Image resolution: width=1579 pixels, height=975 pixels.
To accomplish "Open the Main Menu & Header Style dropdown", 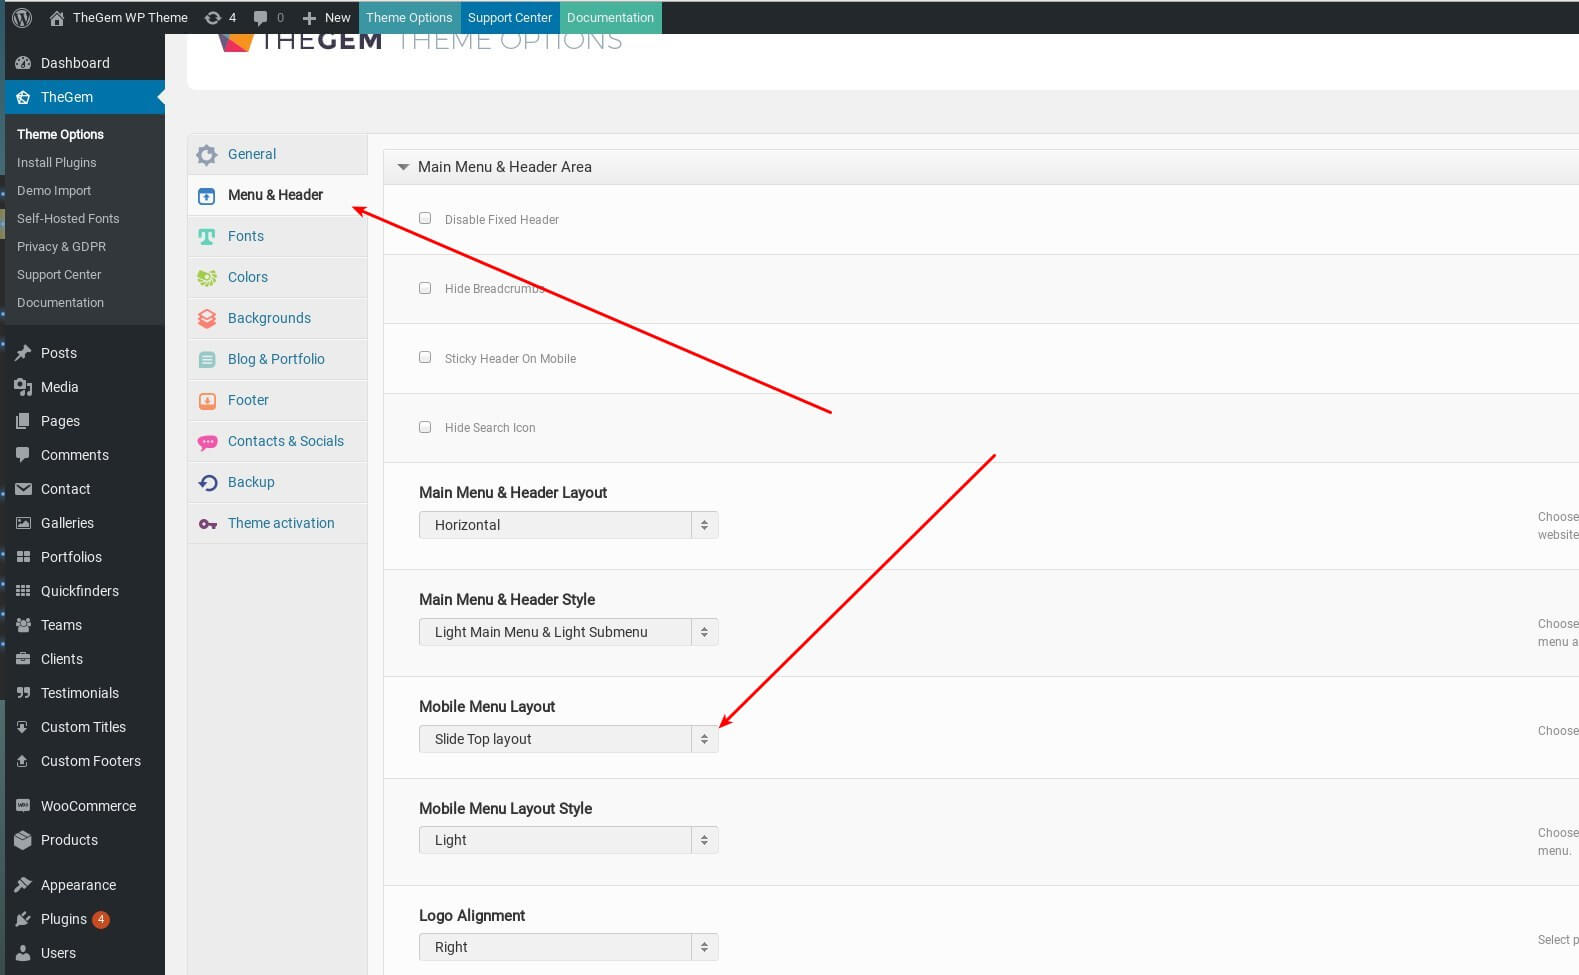I will [568, 632].
